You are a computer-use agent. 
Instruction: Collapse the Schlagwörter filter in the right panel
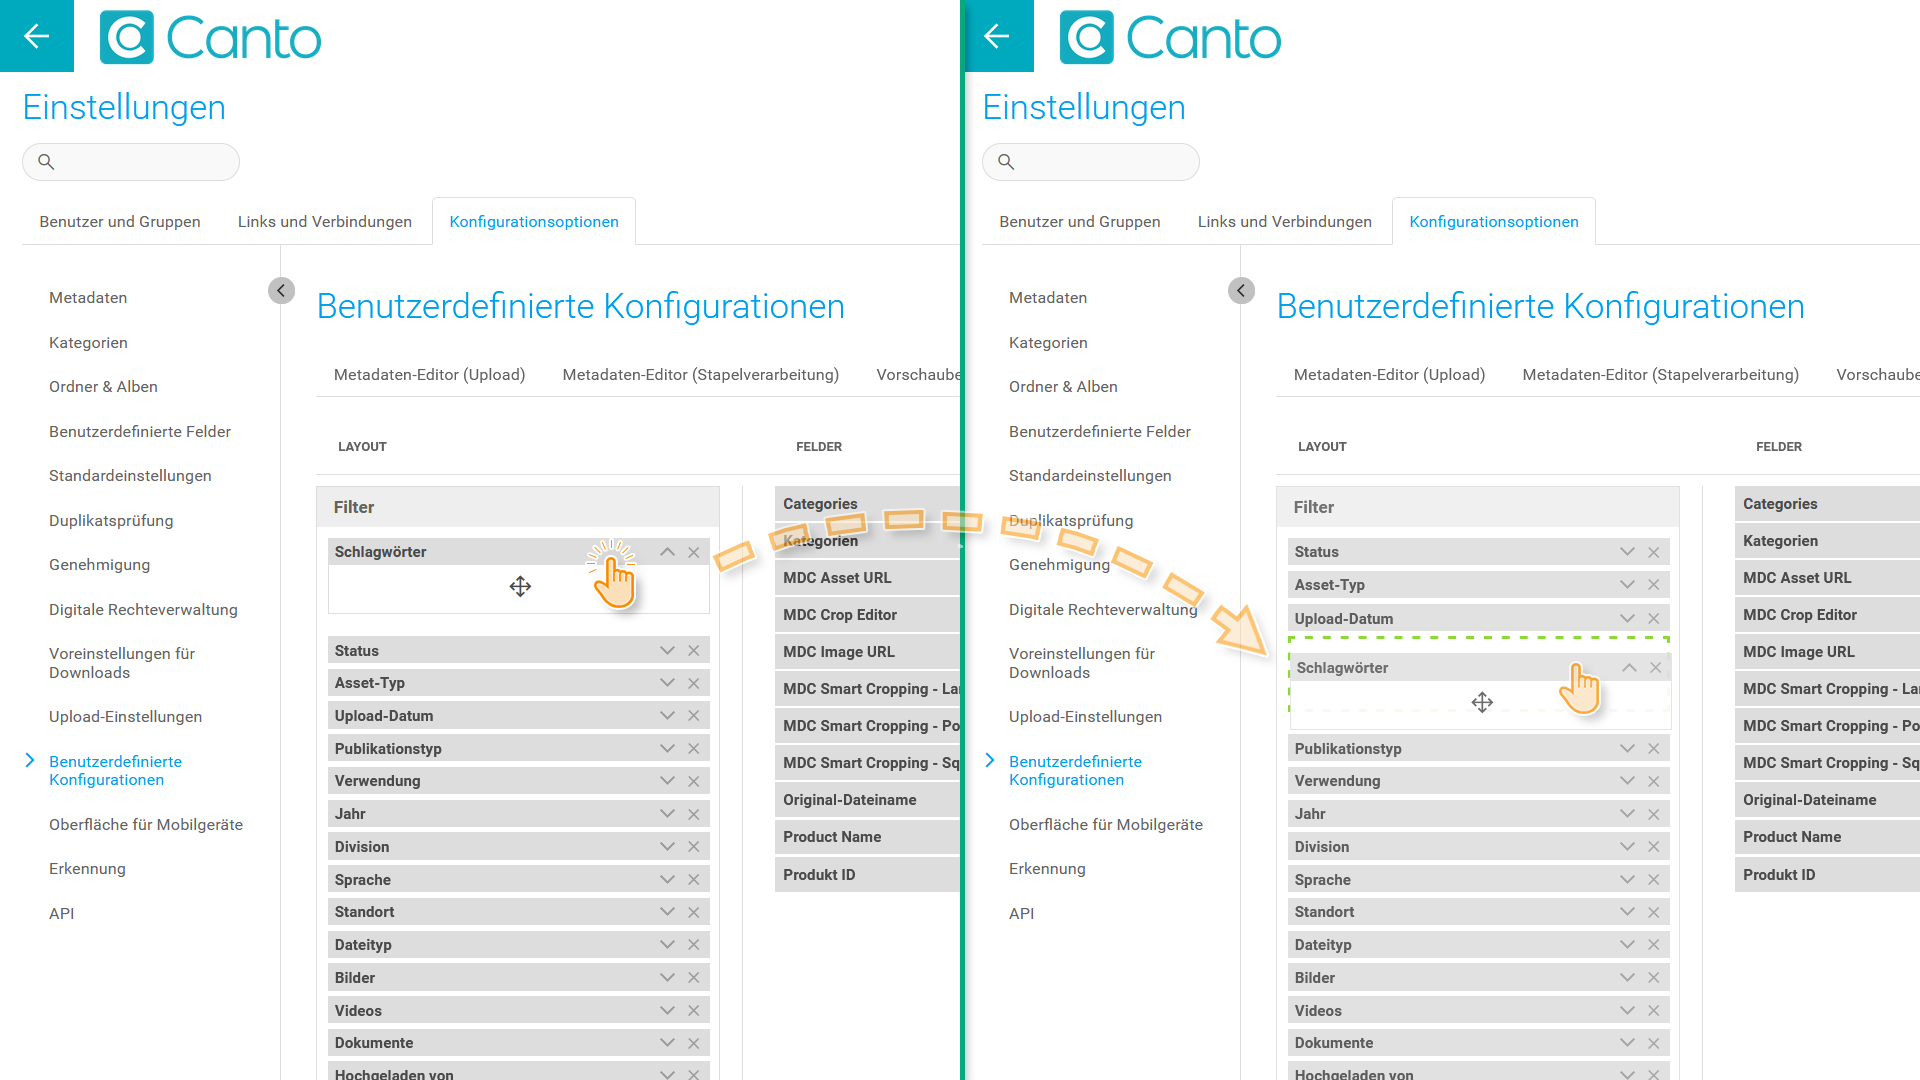click(1629, 668)
